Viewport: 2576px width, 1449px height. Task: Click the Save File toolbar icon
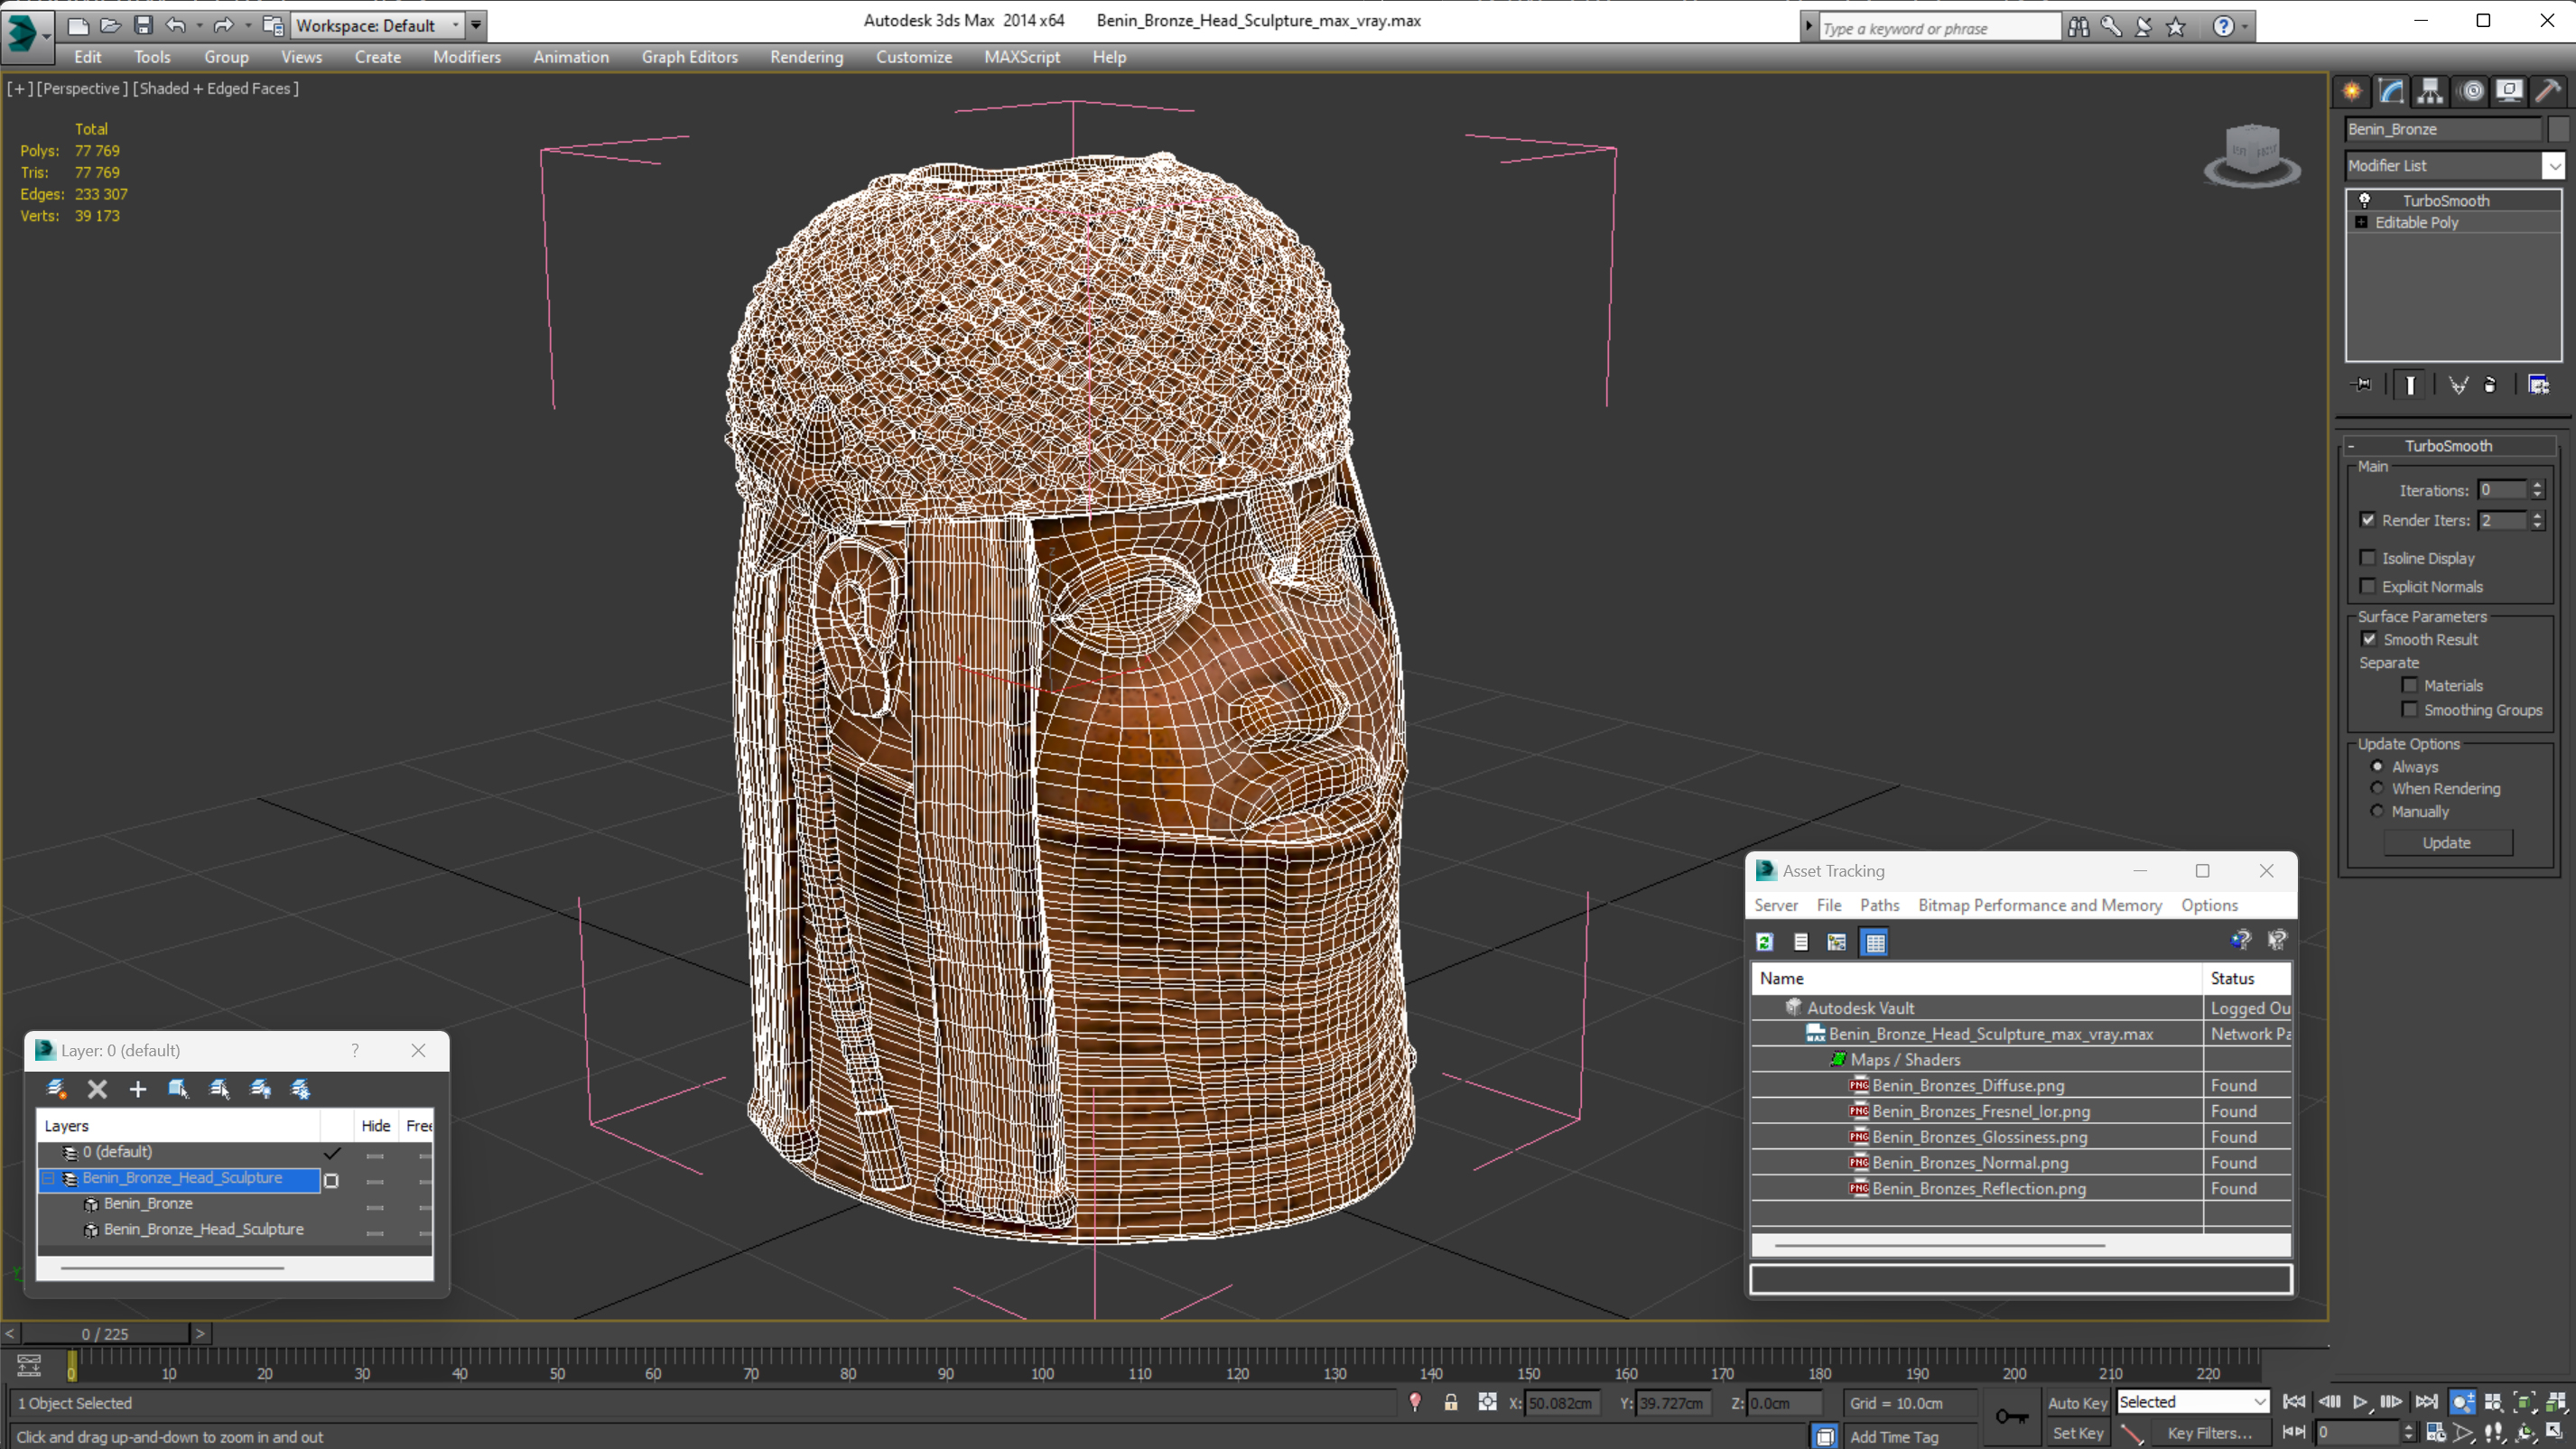[x=143, y=25]
